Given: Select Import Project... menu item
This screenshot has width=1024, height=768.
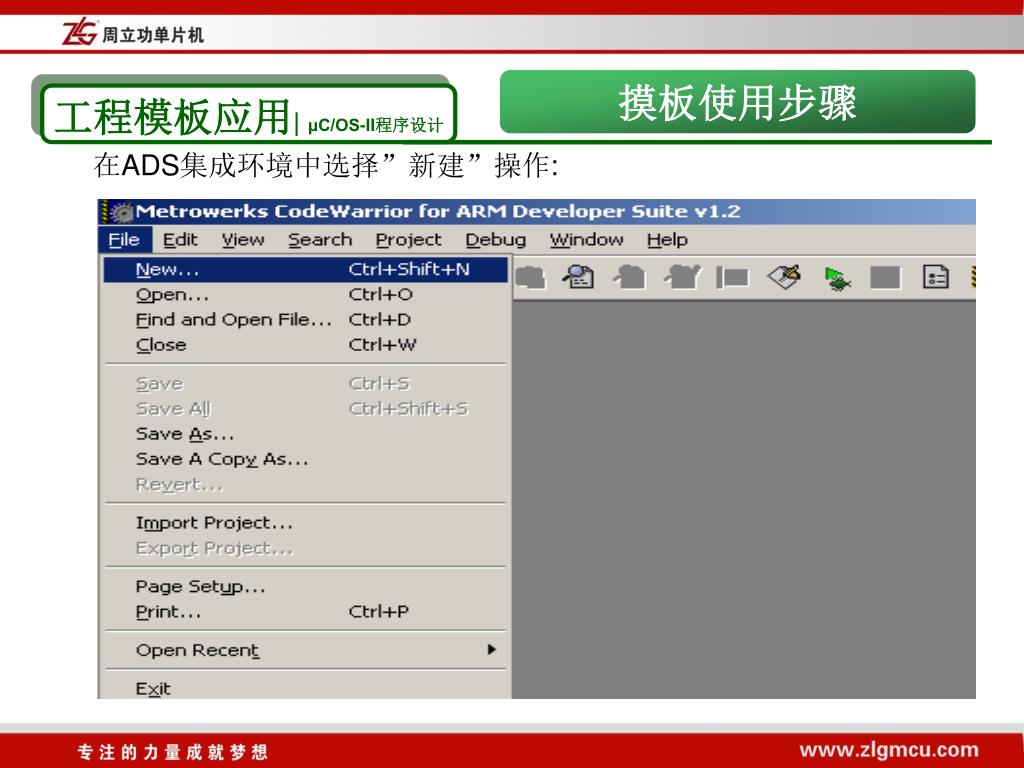Looking at the screenshot, I should point(306,523).
